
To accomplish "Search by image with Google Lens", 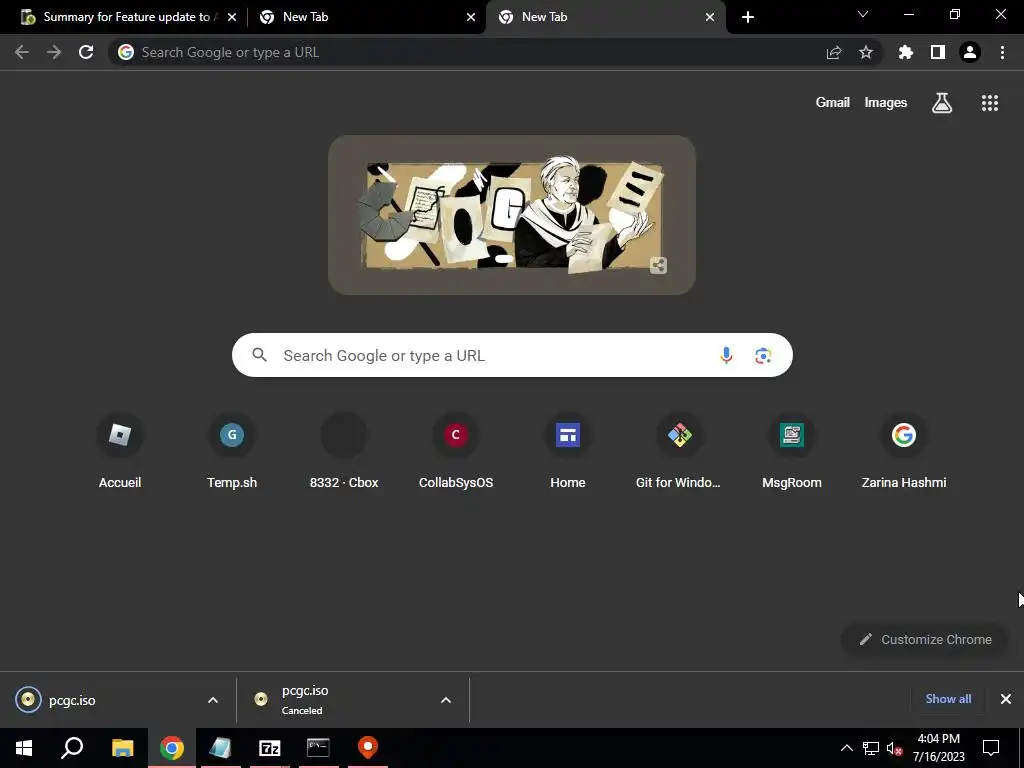I will [763, 355].
